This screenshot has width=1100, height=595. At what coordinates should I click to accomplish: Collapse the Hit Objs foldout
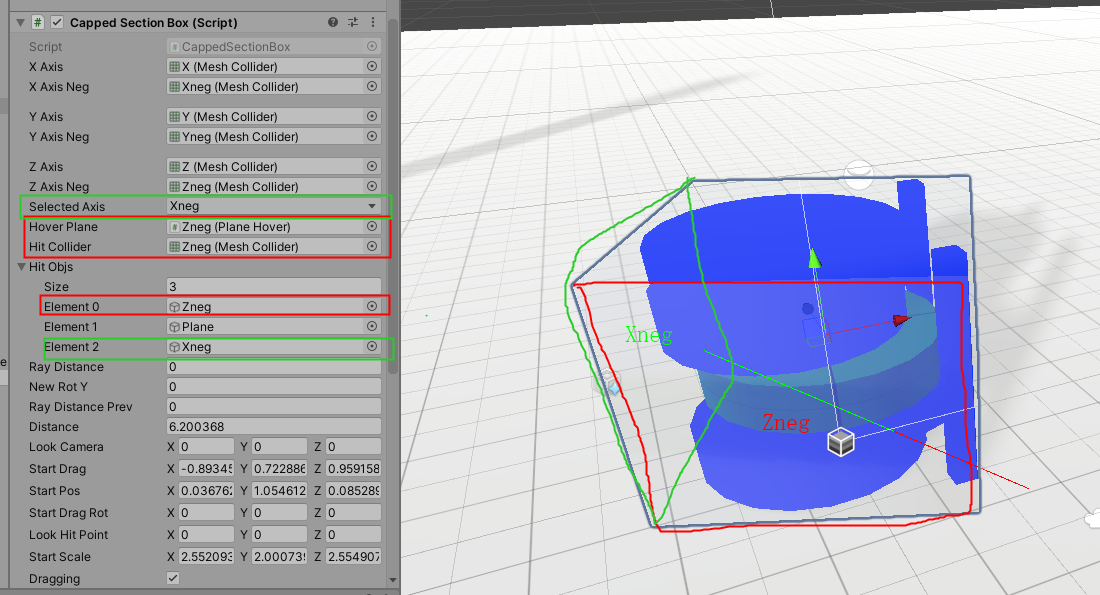[22, 266]
